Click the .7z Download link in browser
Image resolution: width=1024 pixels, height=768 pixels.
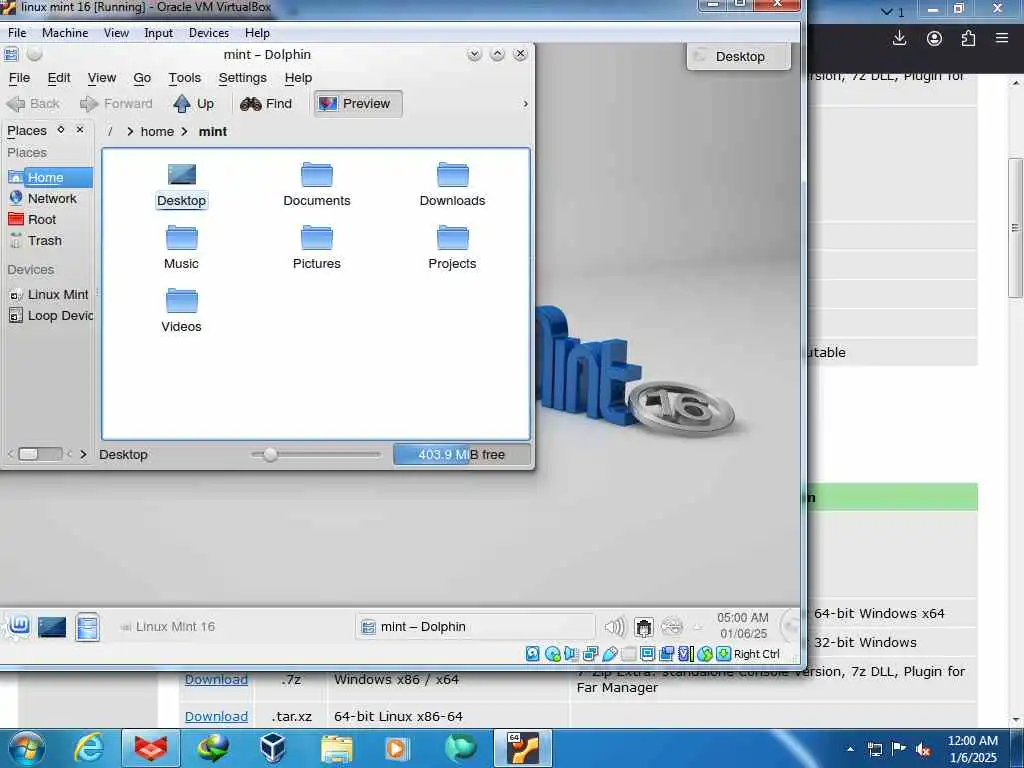pos(216,679)
